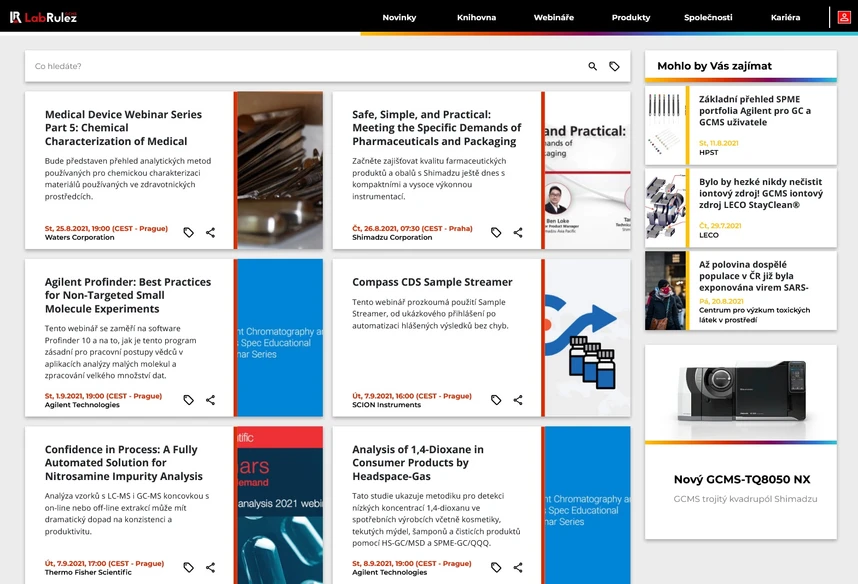Screen dimensions: 858x584
Task: Click 'Waters Corporation' company name
Action: click(x=79, y=238)
